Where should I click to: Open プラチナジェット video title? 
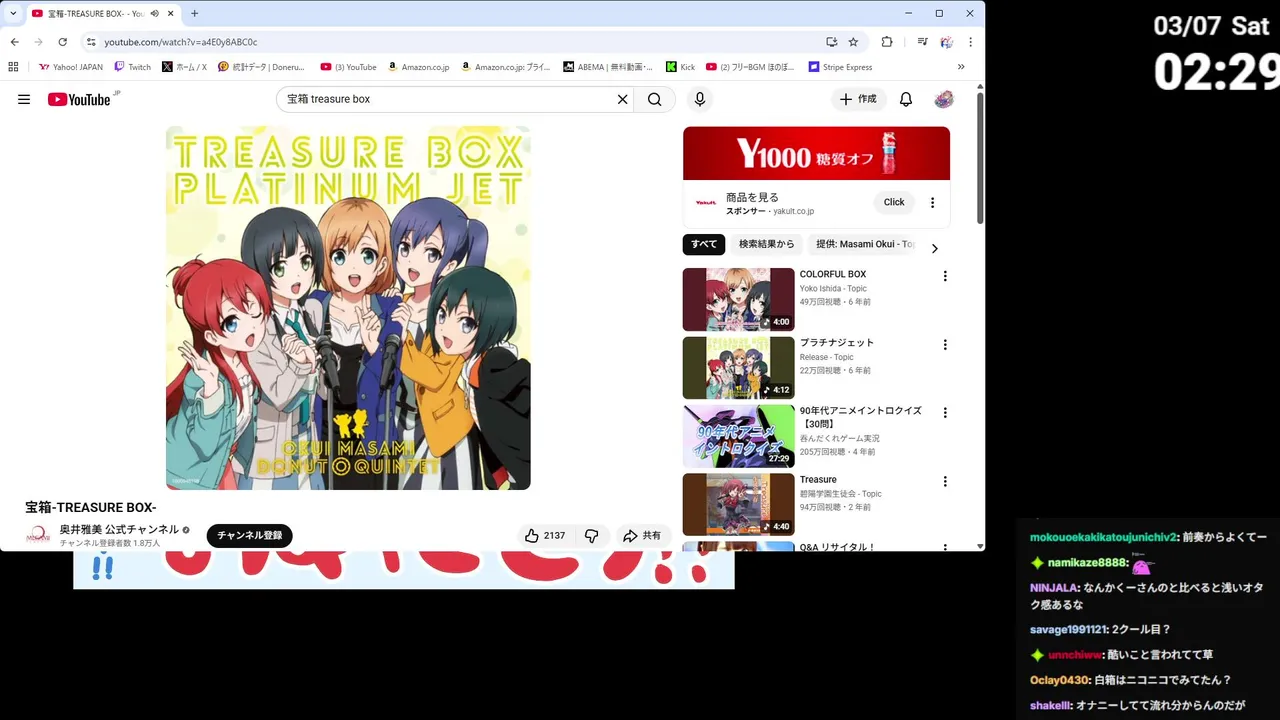(837, 342)
